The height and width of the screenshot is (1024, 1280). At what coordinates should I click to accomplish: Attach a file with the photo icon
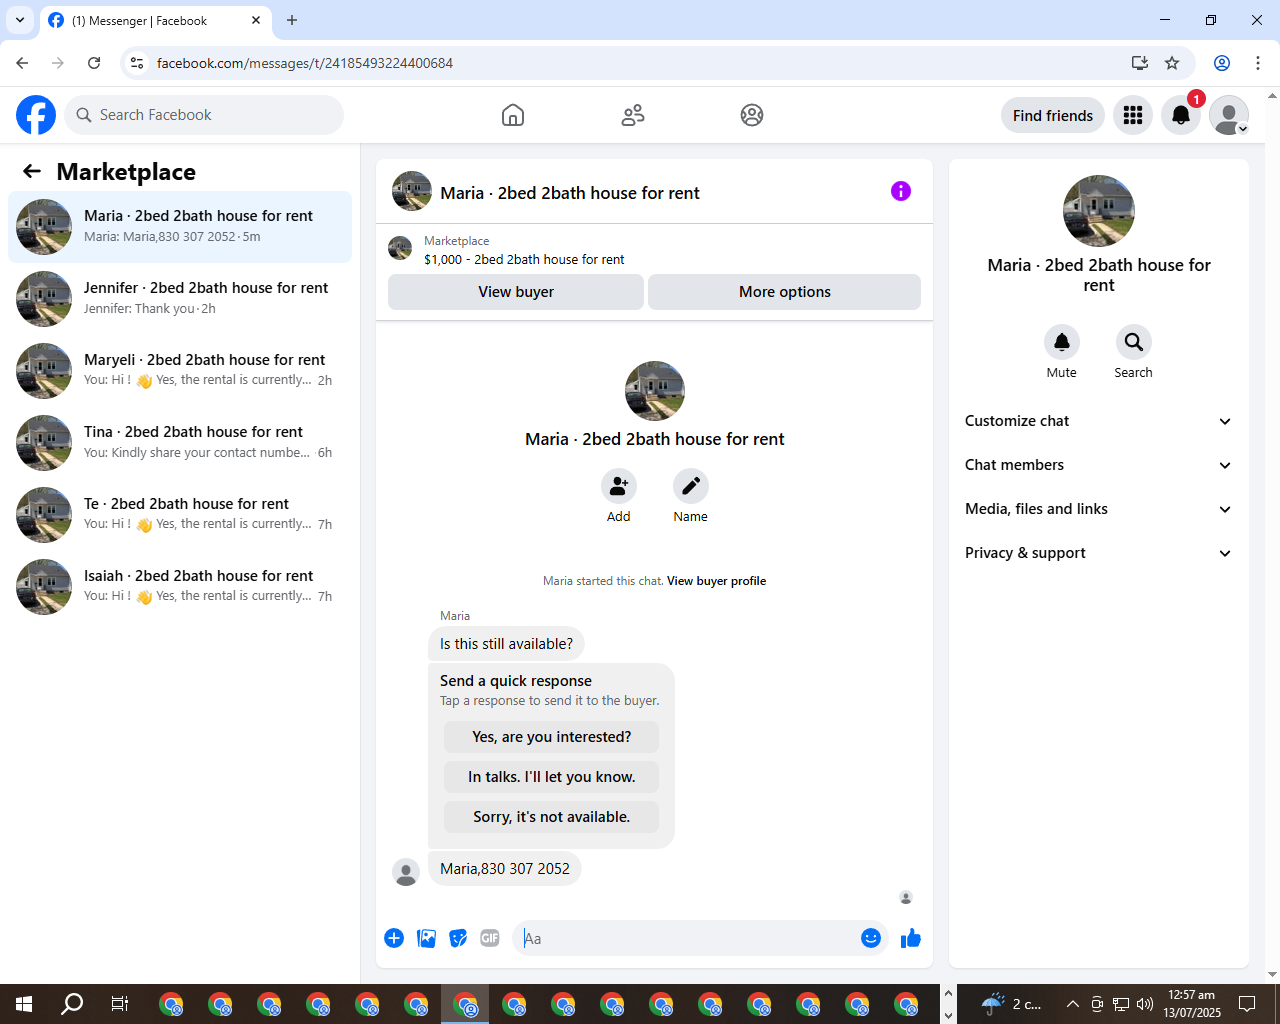(426, 938)
